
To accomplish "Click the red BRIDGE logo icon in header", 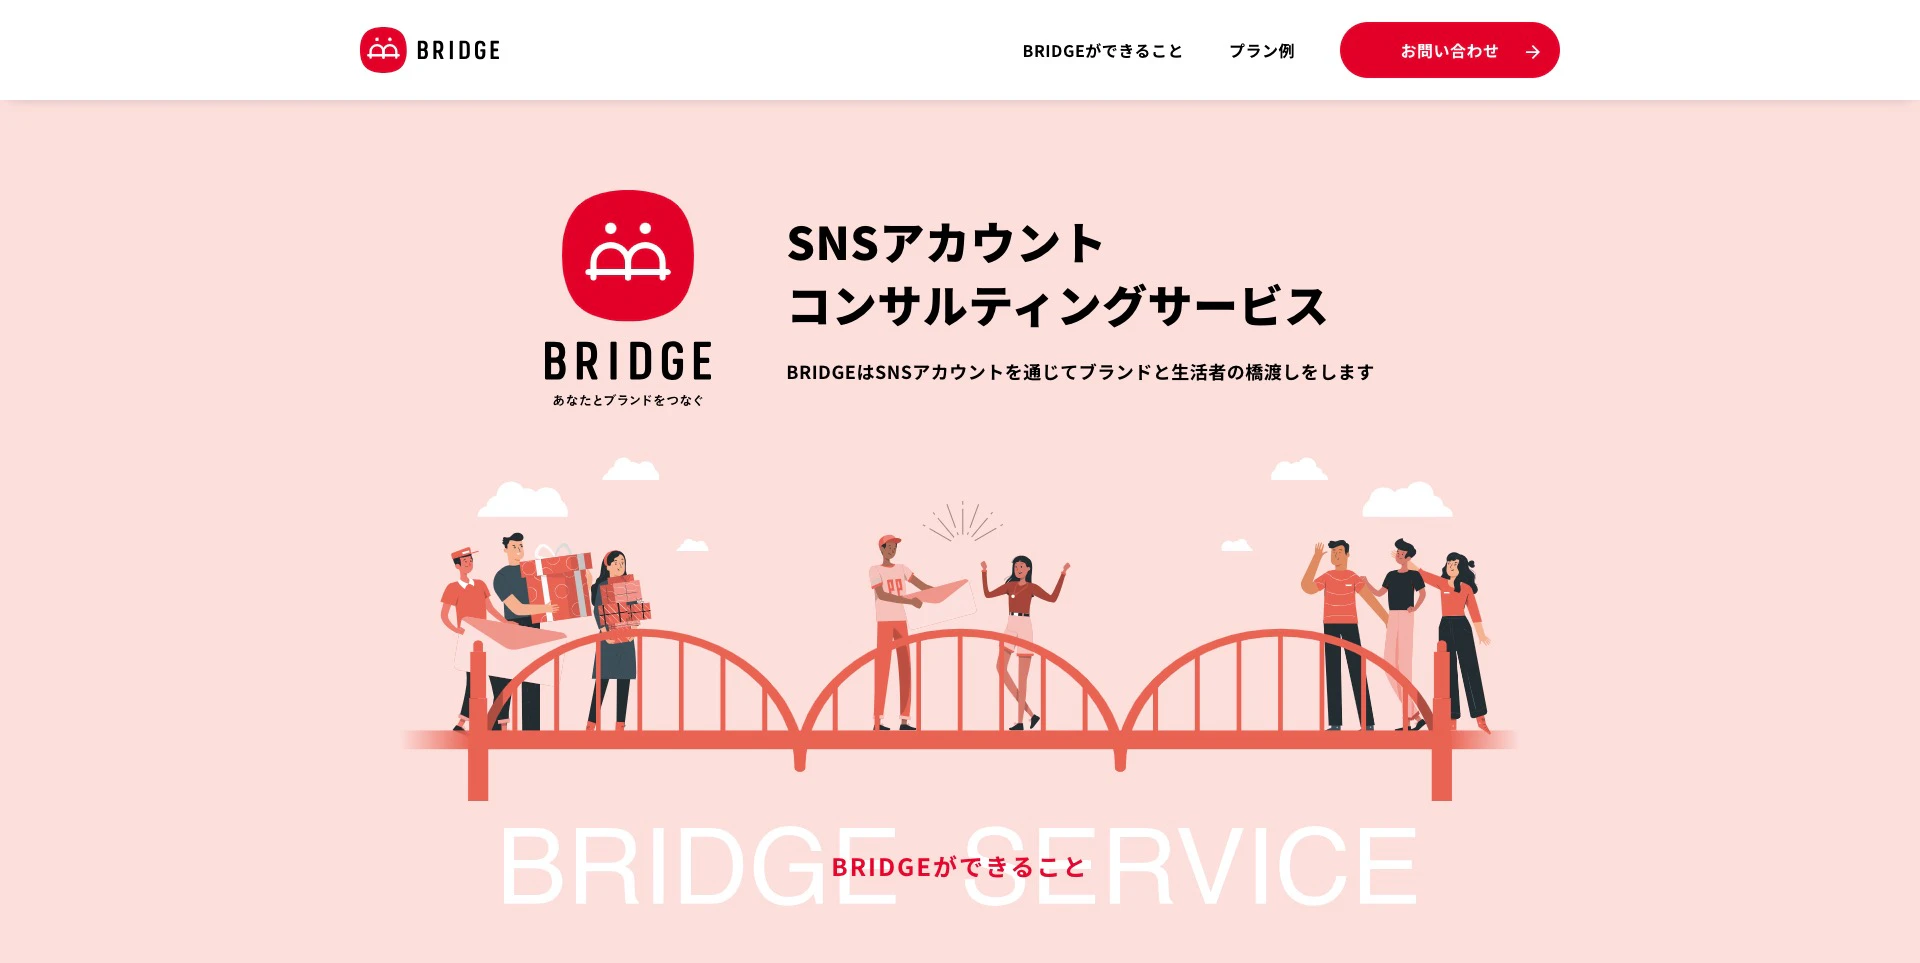I will point(383,50).
